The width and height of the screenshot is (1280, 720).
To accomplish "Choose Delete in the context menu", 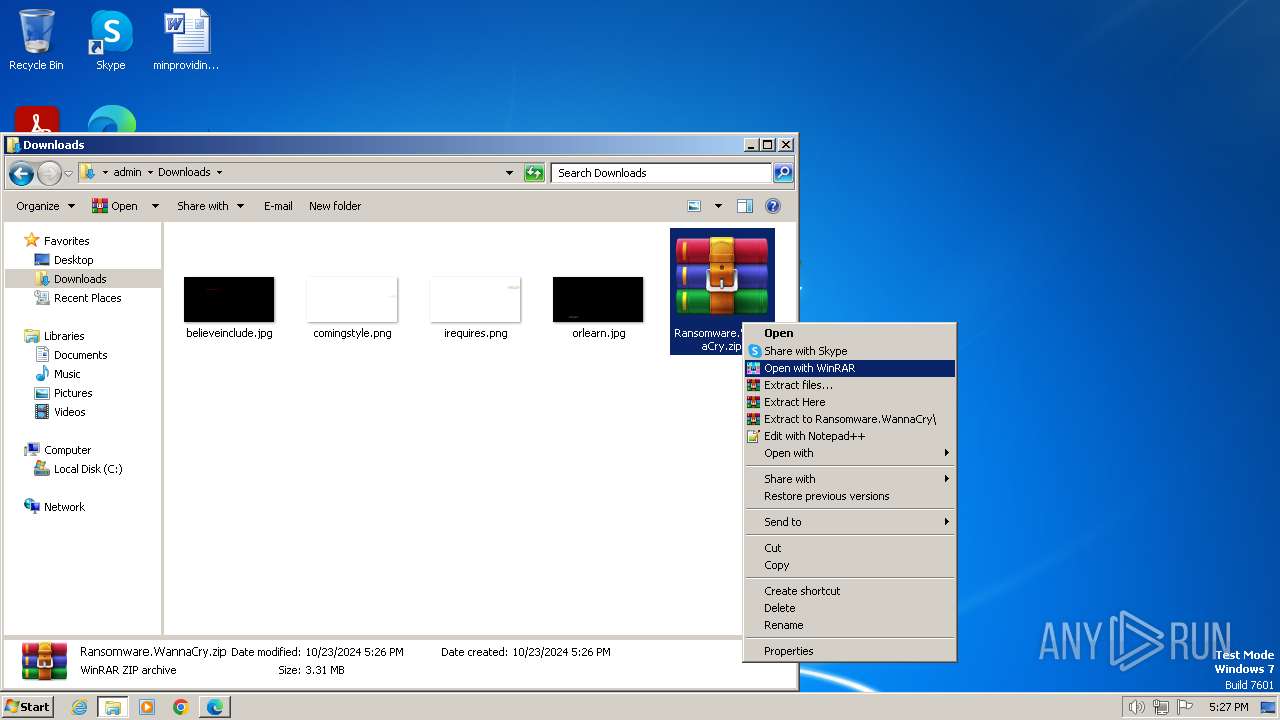I will 849,608.
